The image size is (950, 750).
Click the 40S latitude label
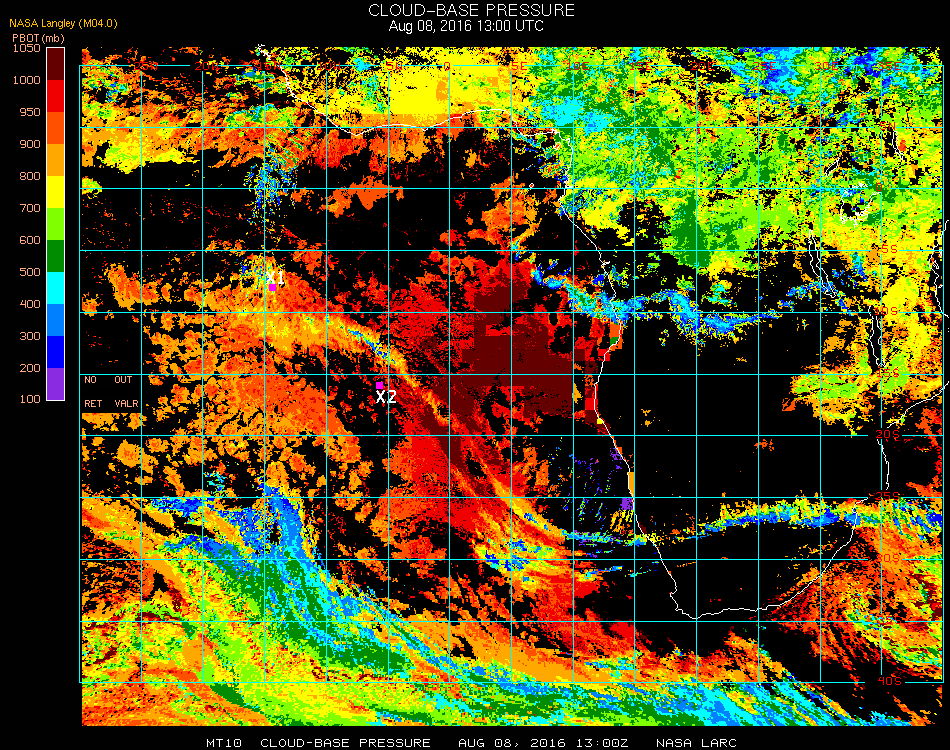889,681
